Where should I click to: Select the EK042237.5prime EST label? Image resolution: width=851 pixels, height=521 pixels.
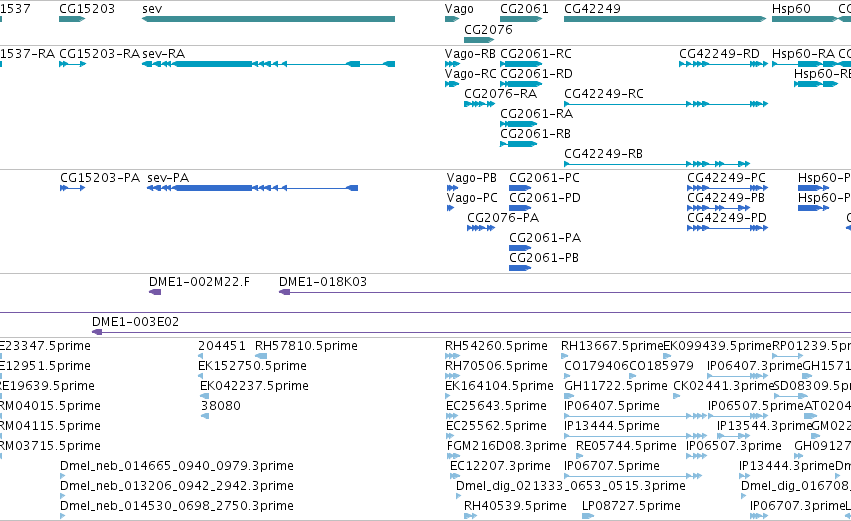255,386
